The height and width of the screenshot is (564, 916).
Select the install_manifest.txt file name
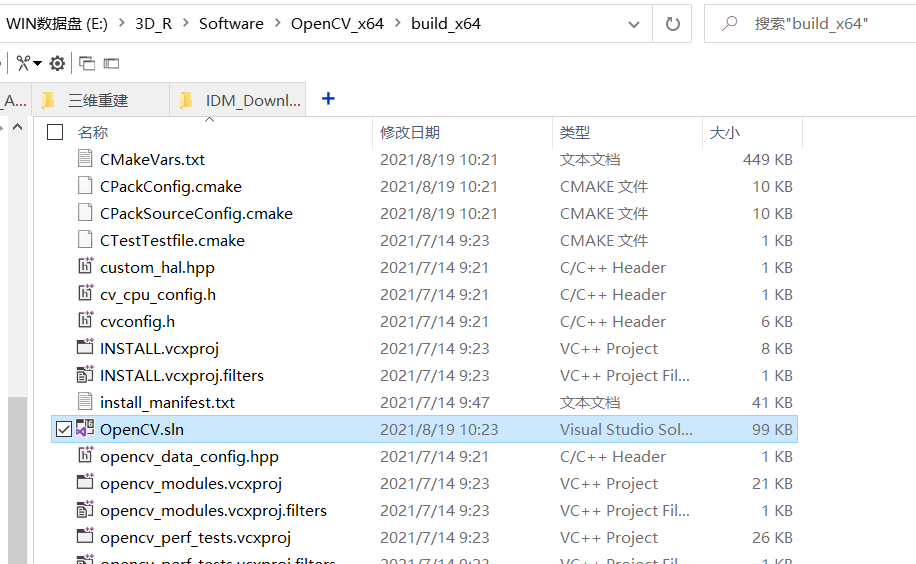(167, 402)
